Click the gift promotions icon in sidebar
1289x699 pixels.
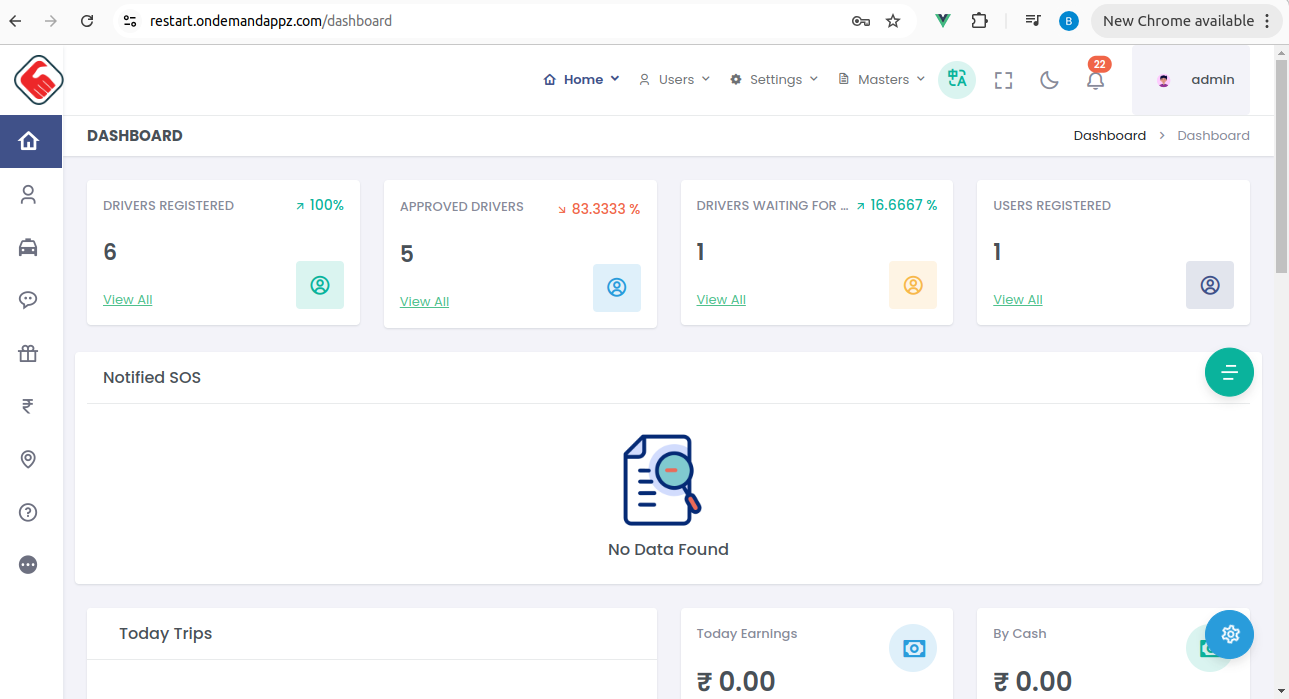point(27,353)
